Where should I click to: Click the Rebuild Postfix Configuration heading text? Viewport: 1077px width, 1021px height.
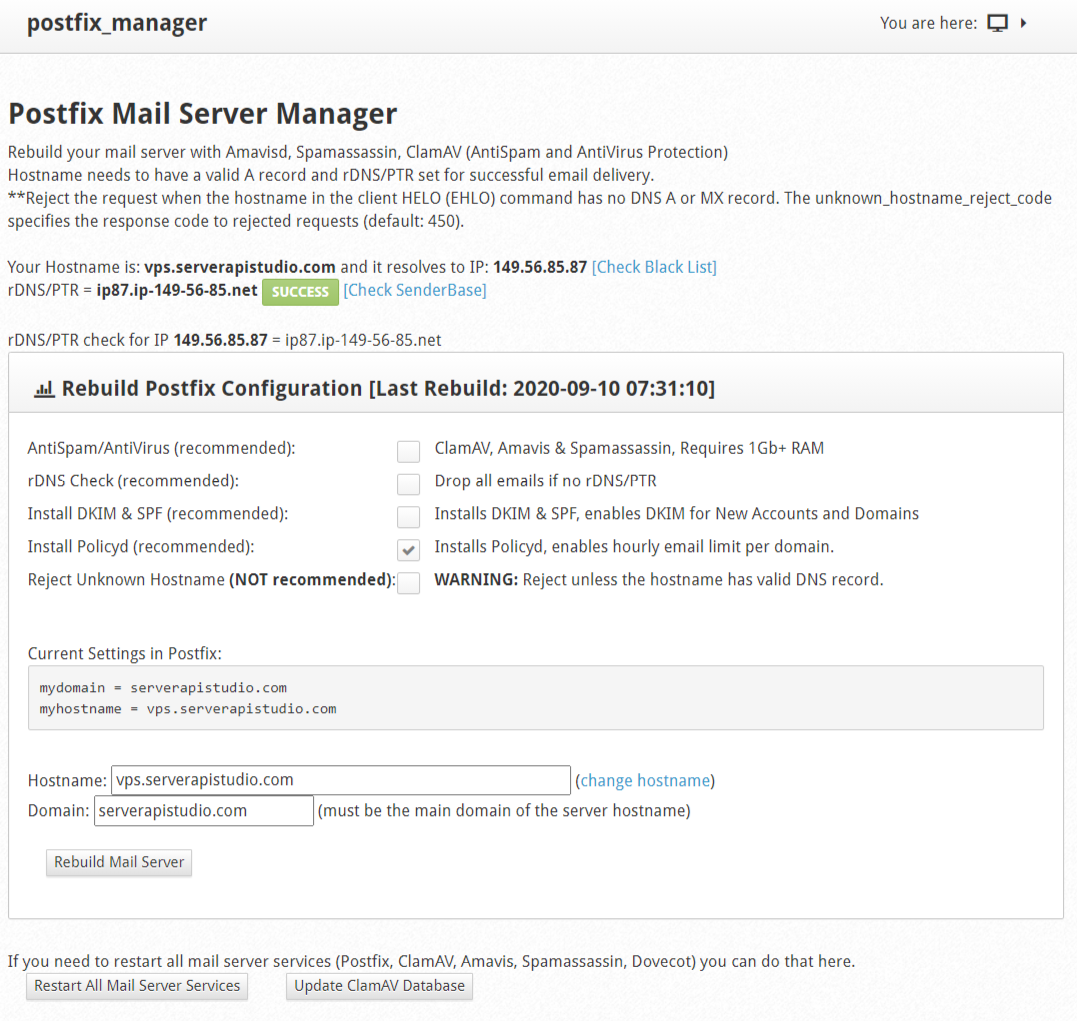pyautogui.click(x=388, y=389)
